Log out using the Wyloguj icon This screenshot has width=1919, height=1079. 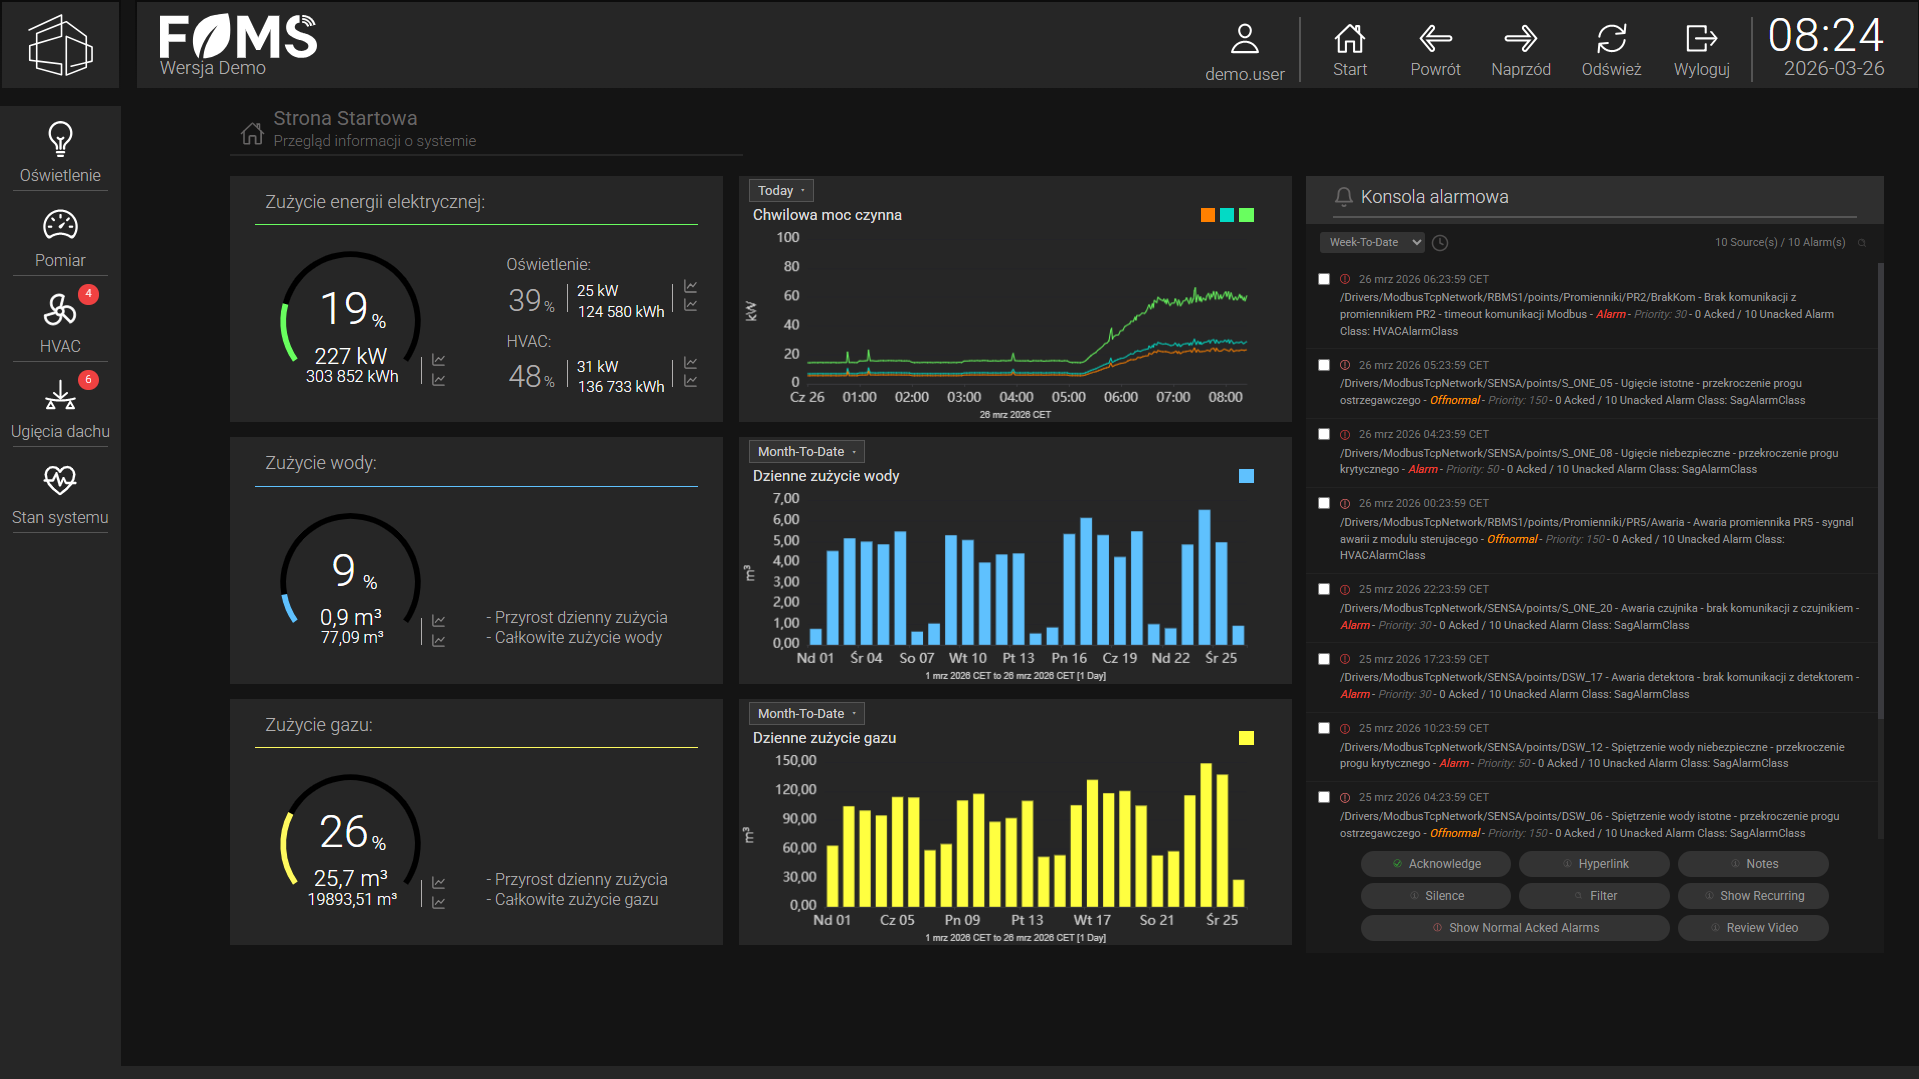[1701, 50]
